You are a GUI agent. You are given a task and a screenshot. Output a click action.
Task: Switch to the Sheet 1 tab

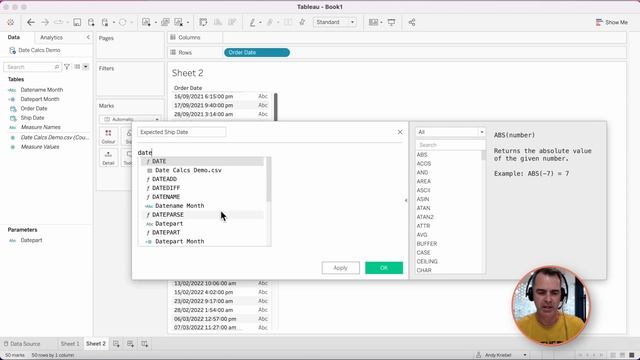pos(70,344)
